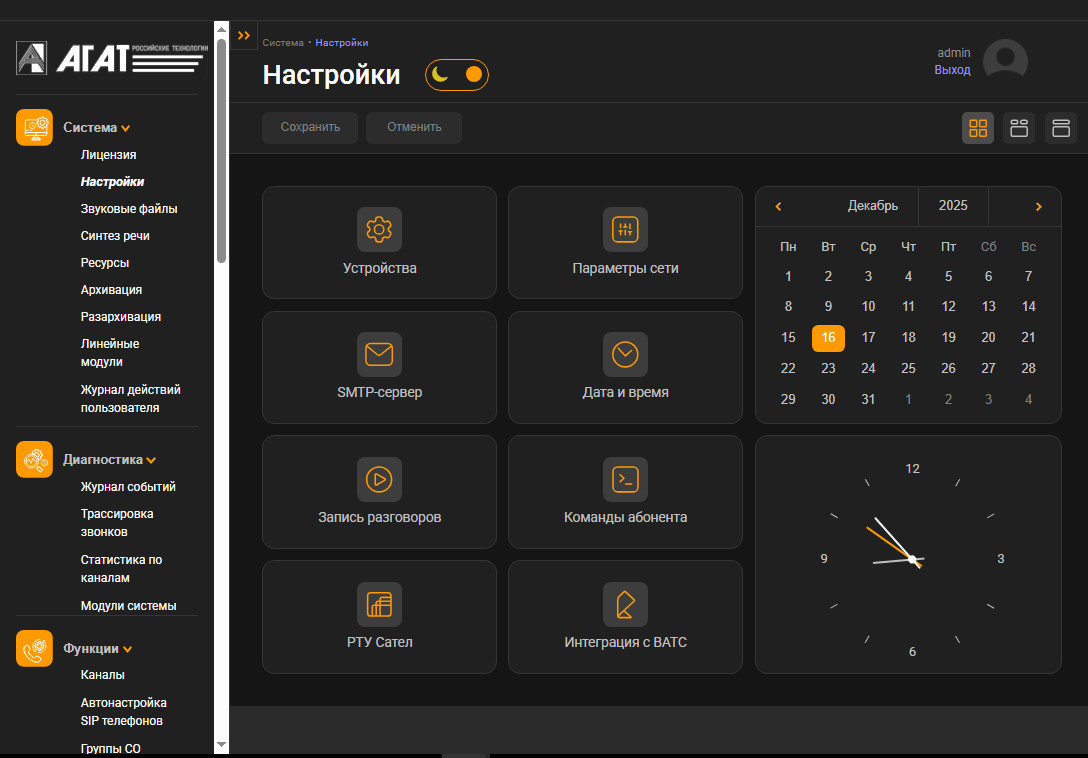The height and width of the screenshot is (758, 1088).
Task: Open Лицензия in sidebar
Action: point(108,155)
